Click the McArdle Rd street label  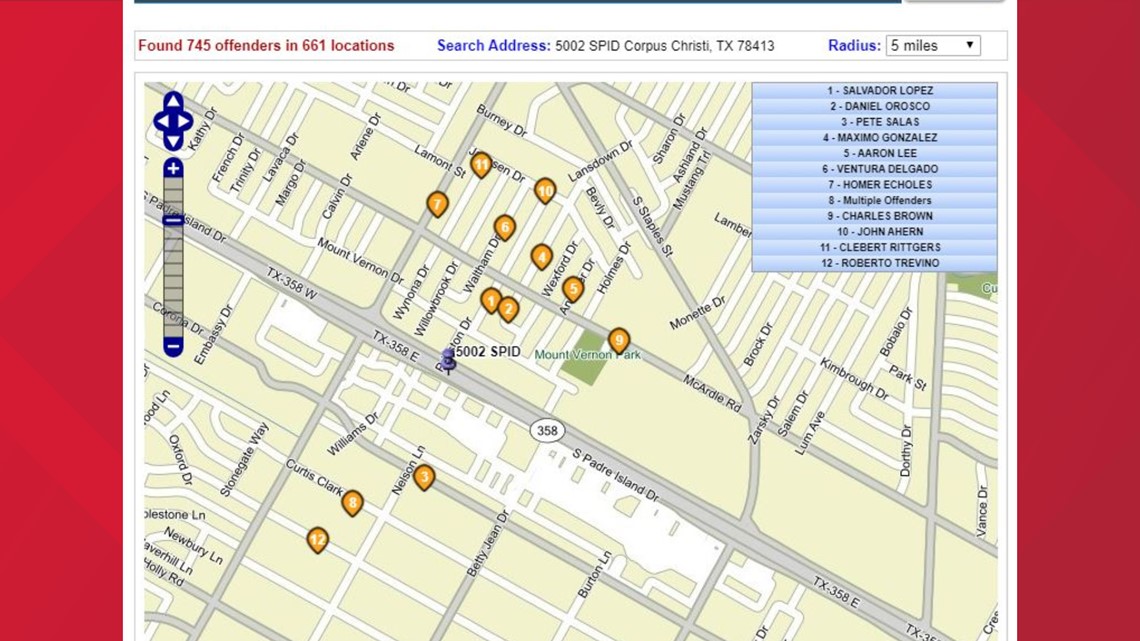pyautogui.click(x=712, y=391)
